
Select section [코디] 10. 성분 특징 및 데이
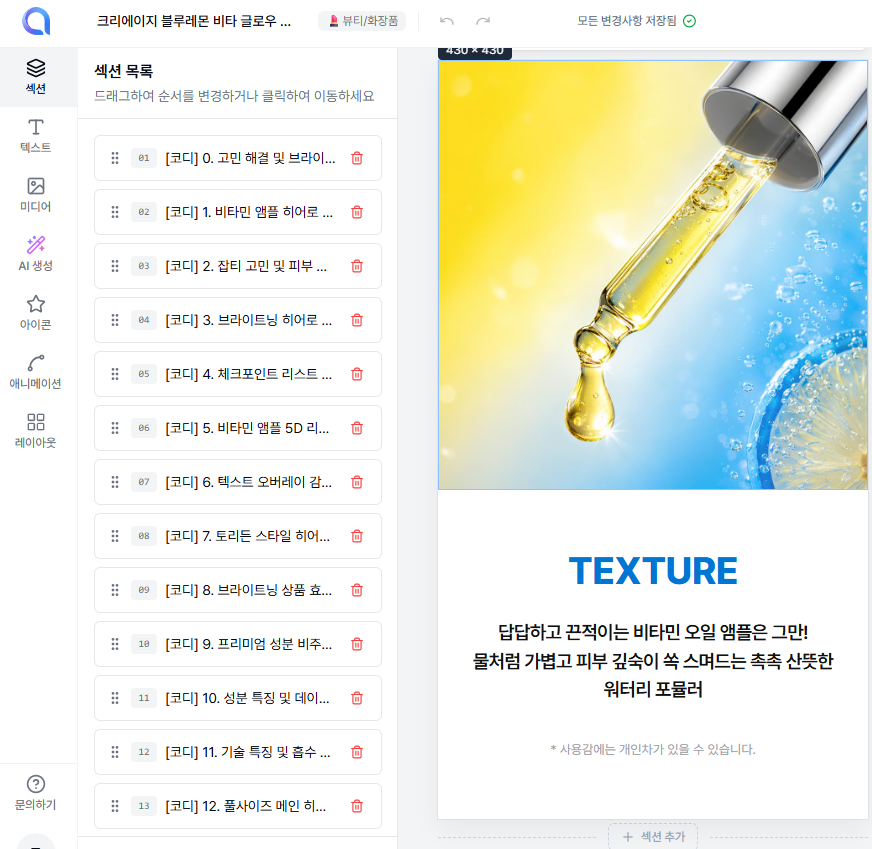pos(238,698)
